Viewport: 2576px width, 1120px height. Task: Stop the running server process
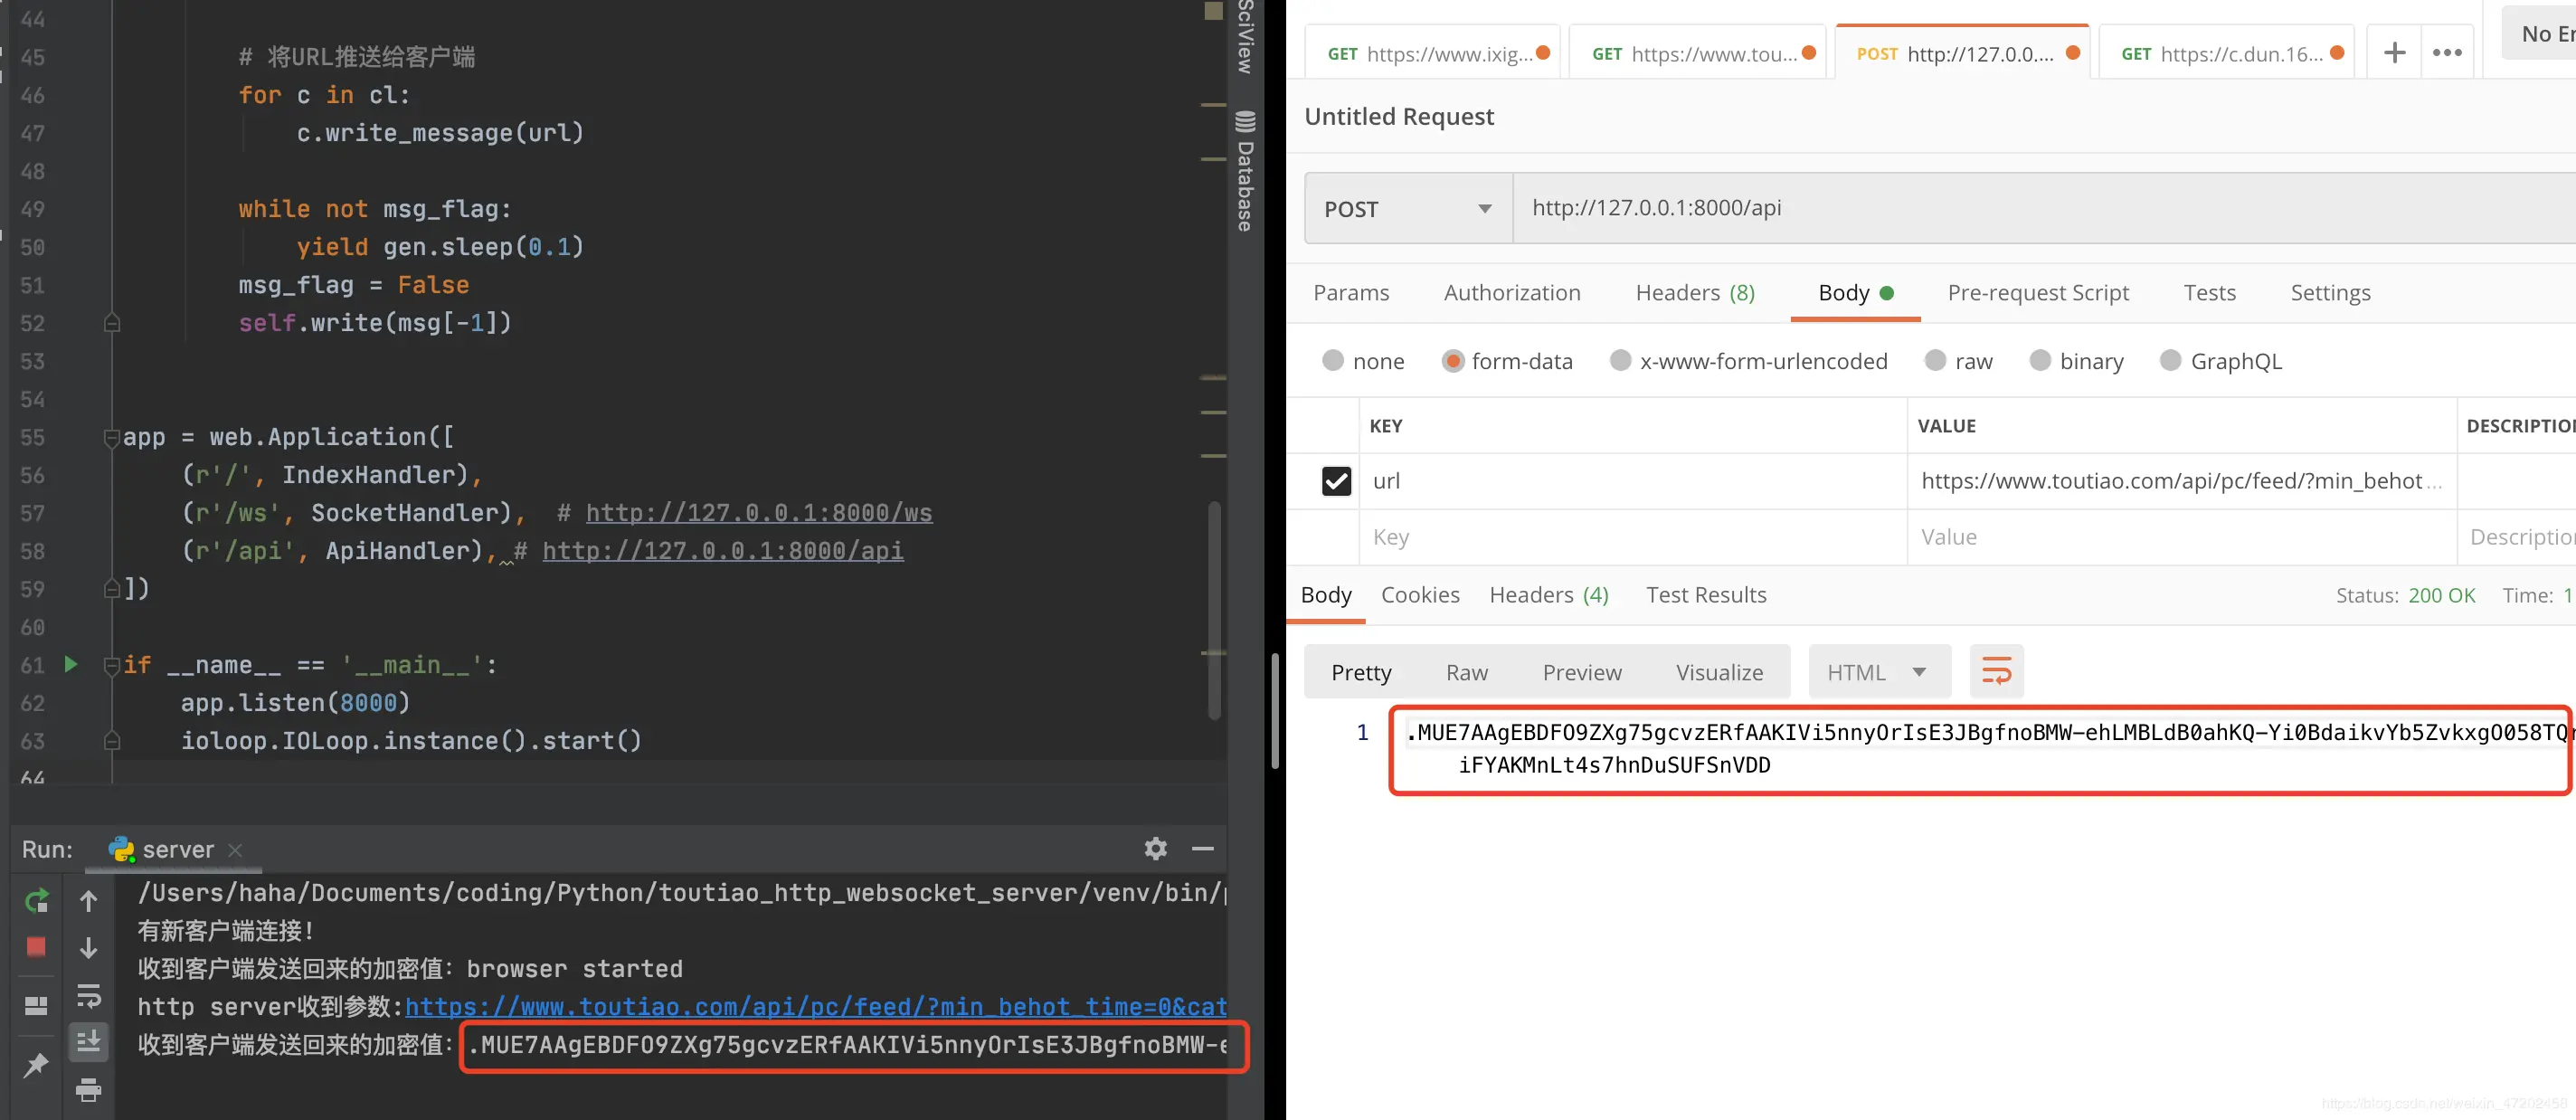point(36,947)
